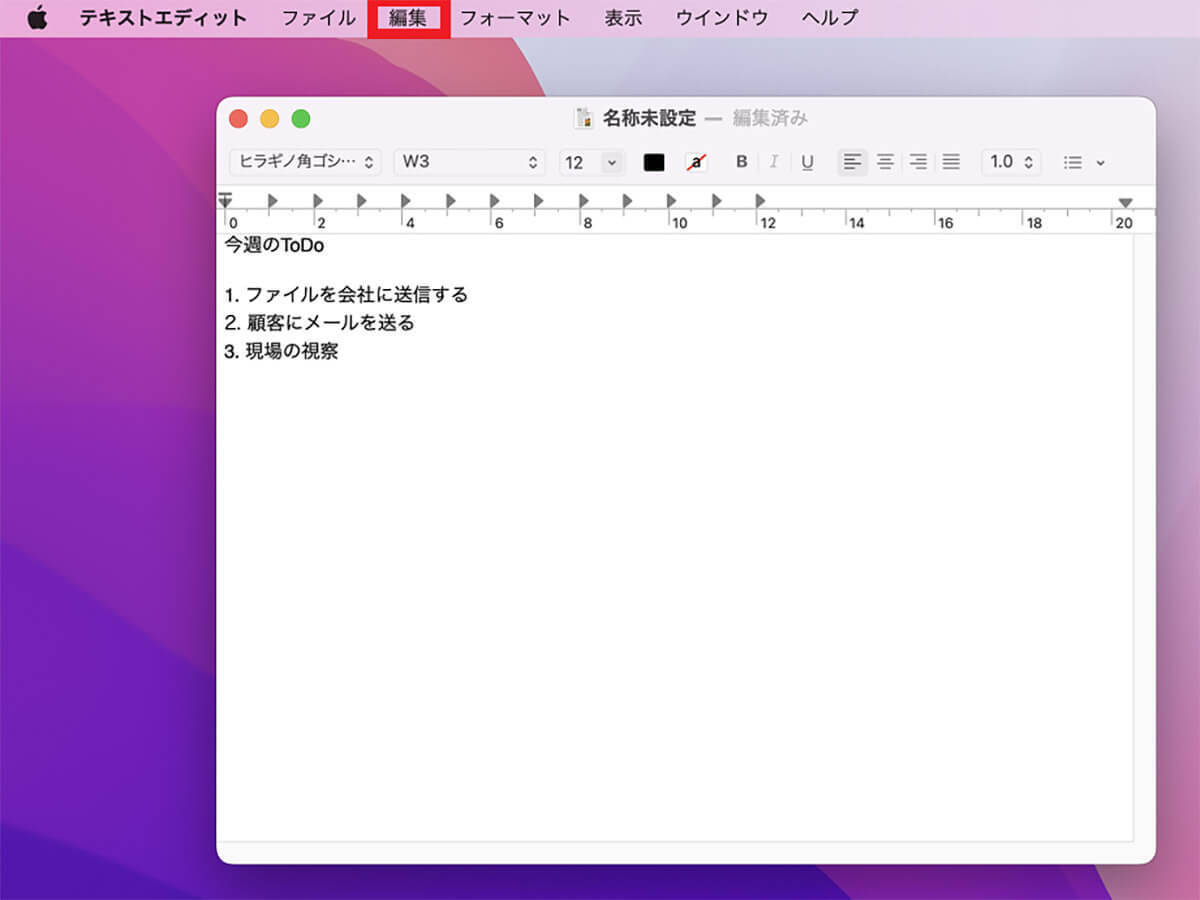Open the 編集 menu
The width and height of the screenshot is (1200, 900).
click(x=408, y=18)
